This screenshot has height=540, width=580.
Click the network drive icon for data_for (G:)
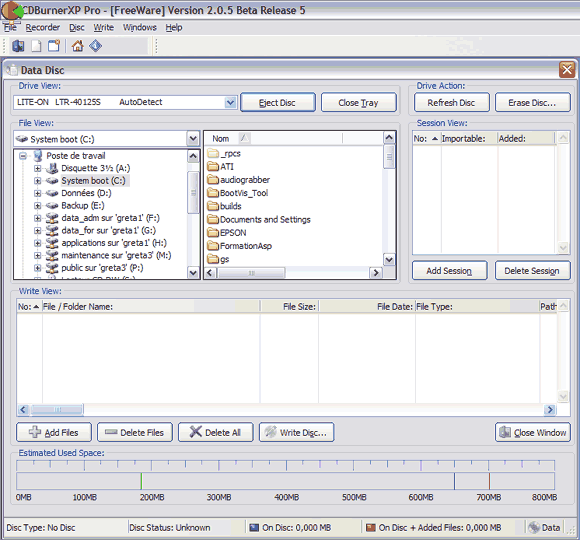tap(52, 230)
